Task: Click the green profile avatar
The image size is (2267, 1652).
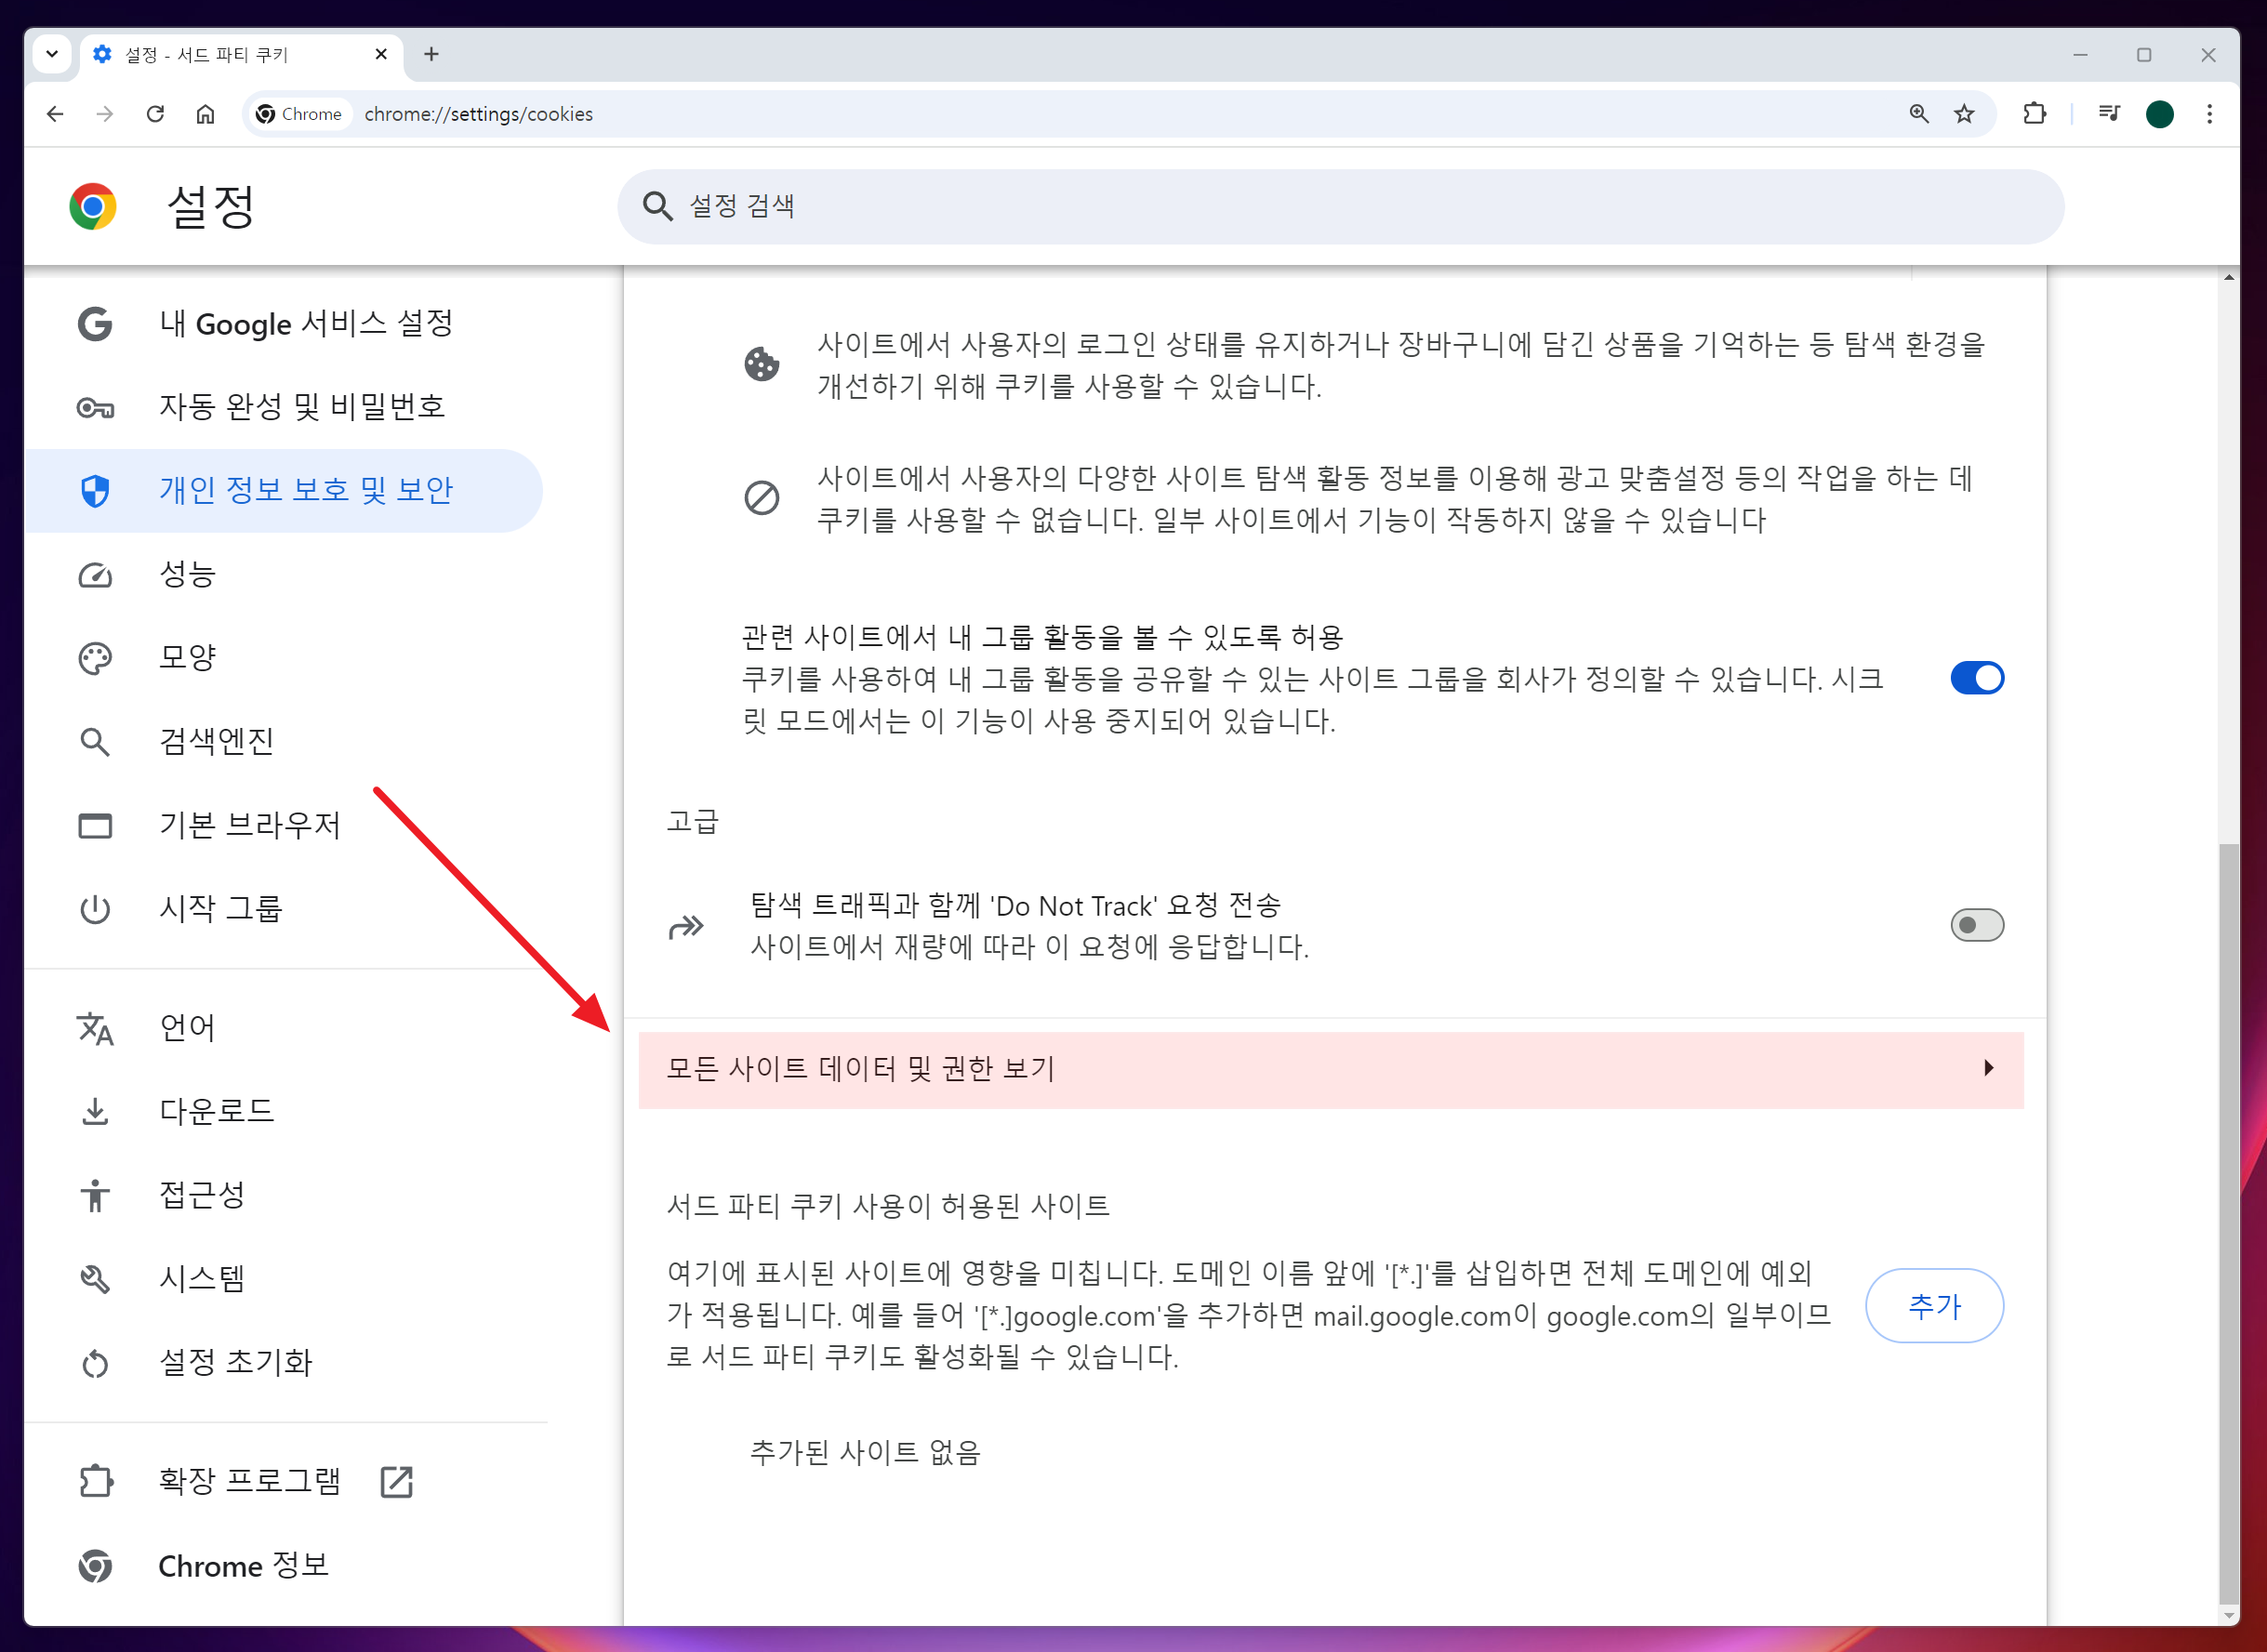Action: [x=2160, y=114]
